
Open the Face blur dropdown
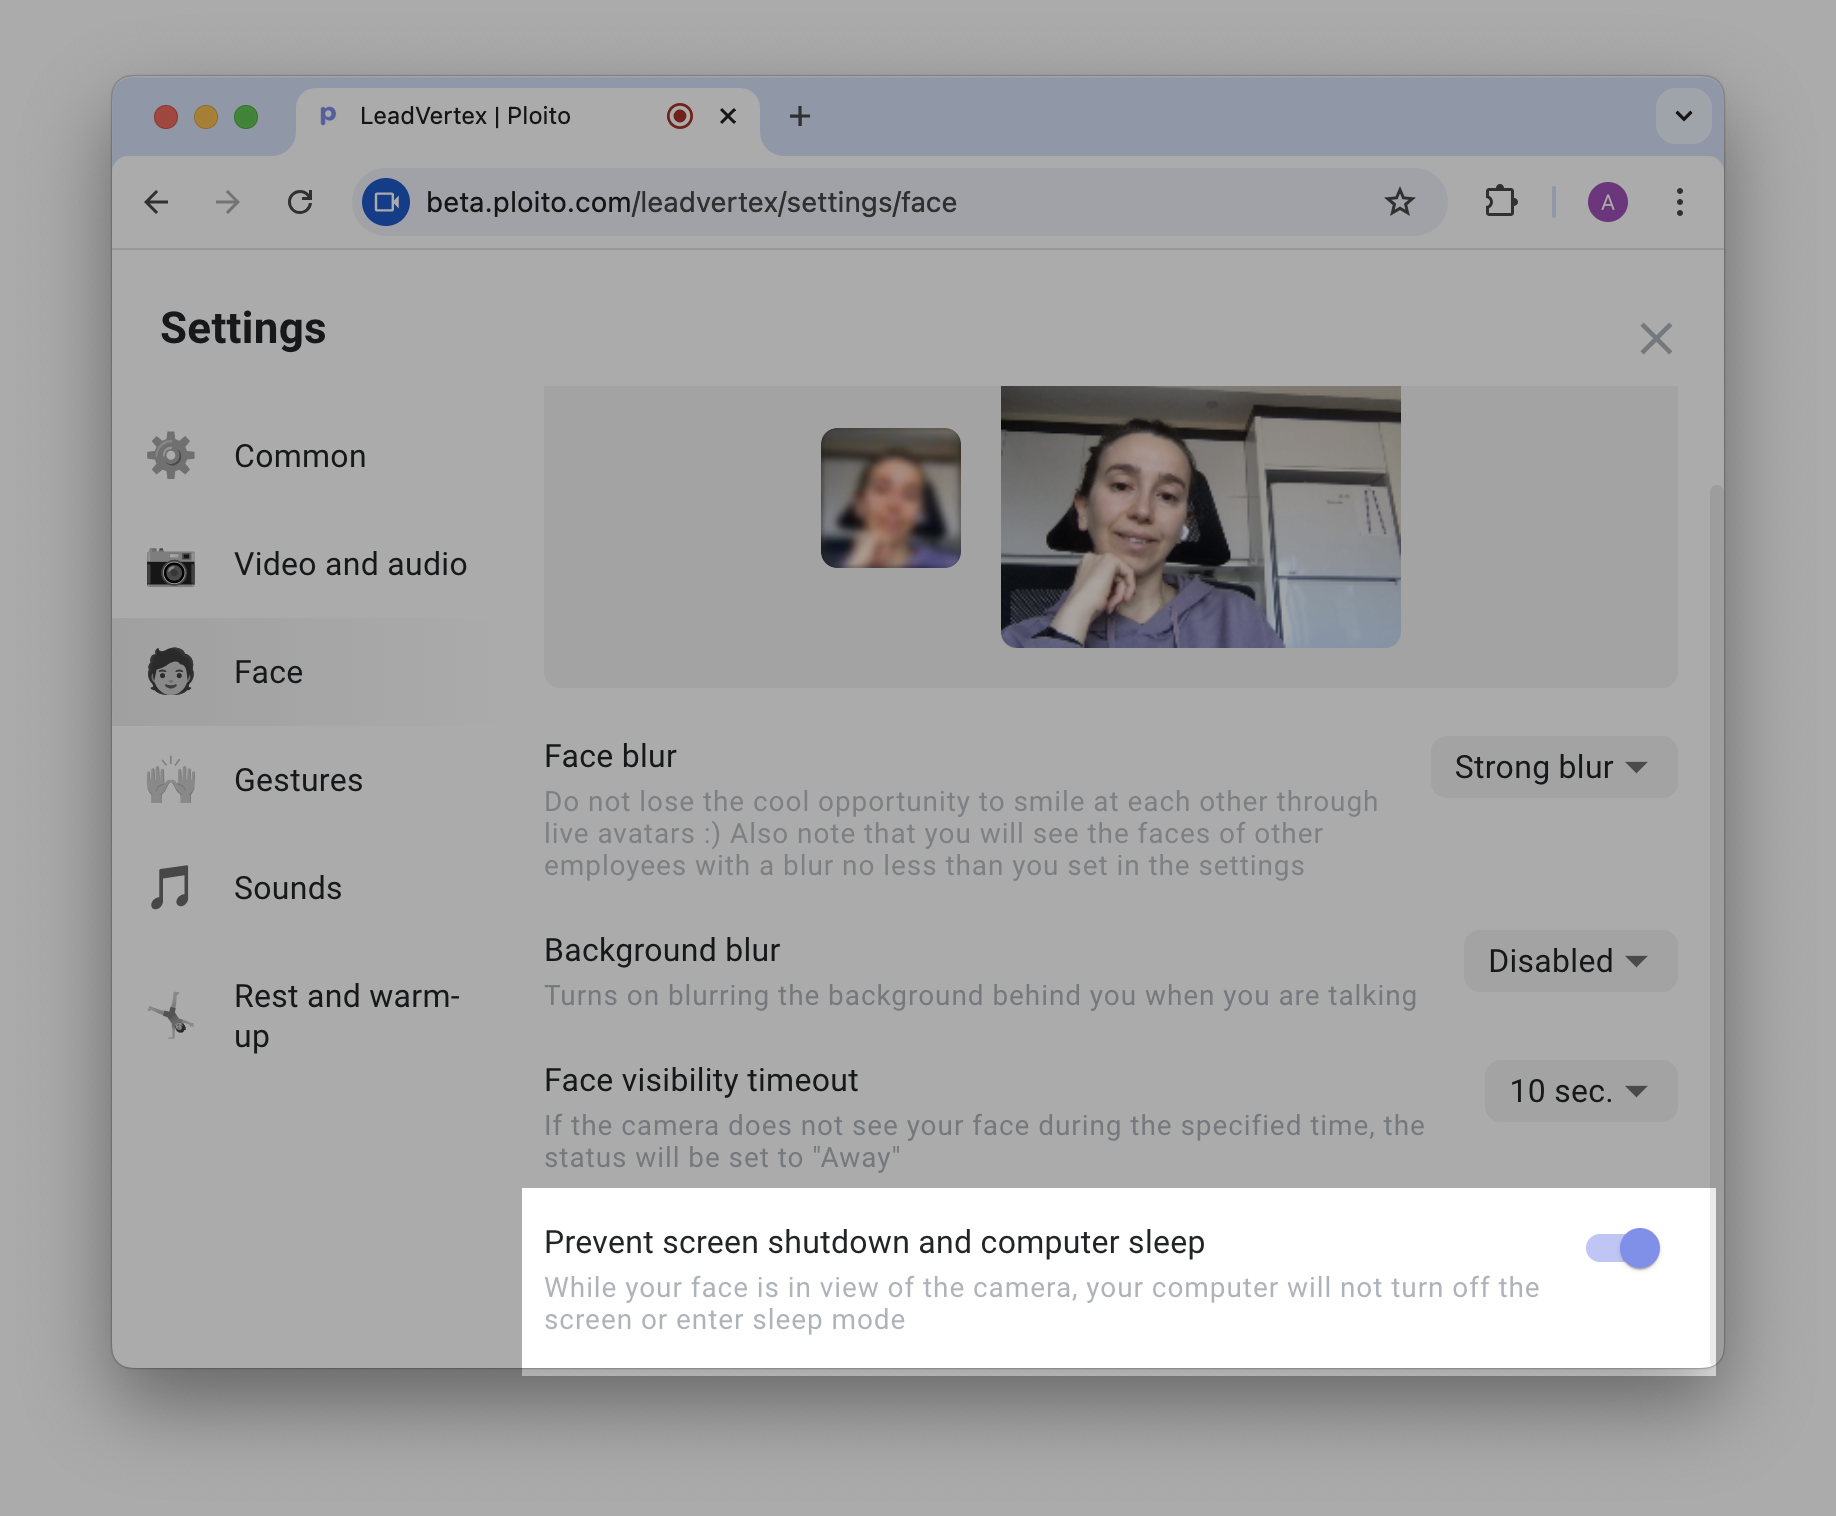click(1553, 767)
